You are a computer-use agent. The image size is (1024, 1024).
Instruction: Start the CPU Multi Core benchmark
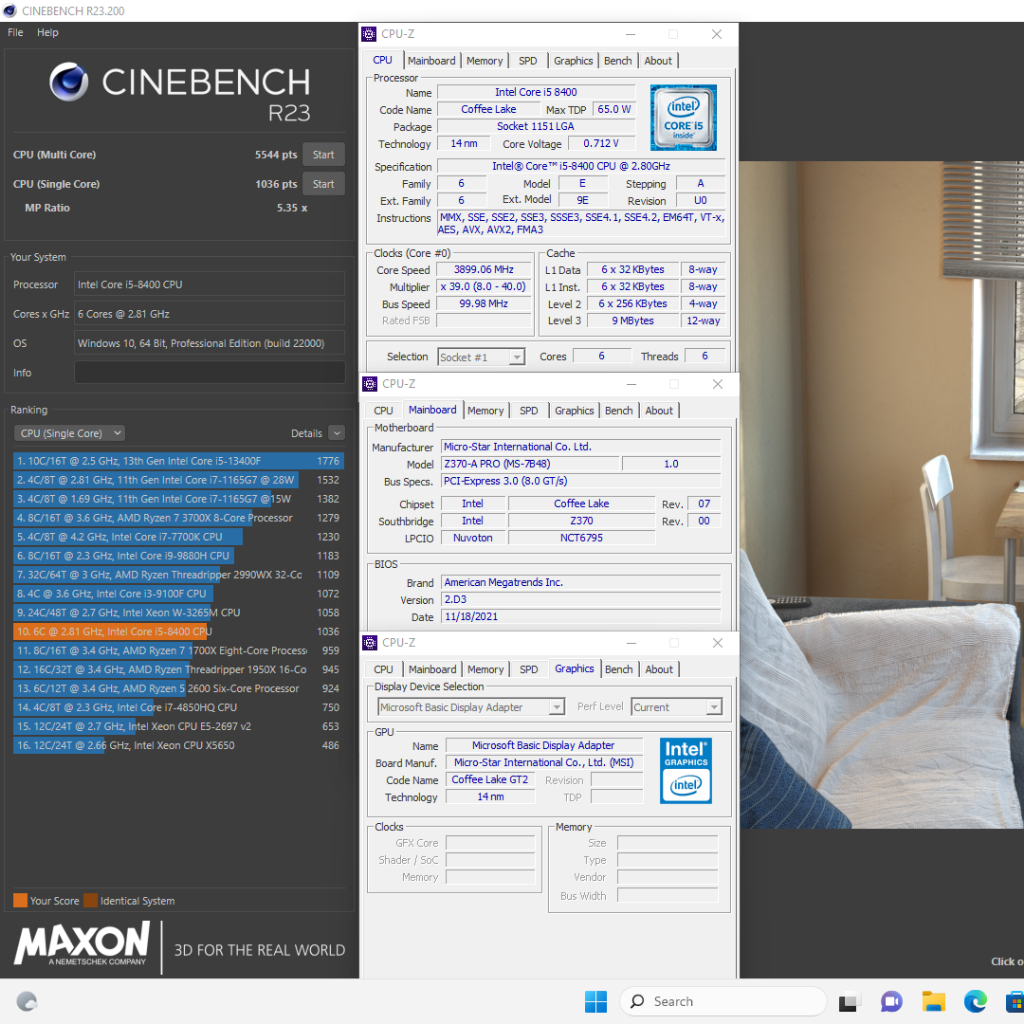[323, 155]
